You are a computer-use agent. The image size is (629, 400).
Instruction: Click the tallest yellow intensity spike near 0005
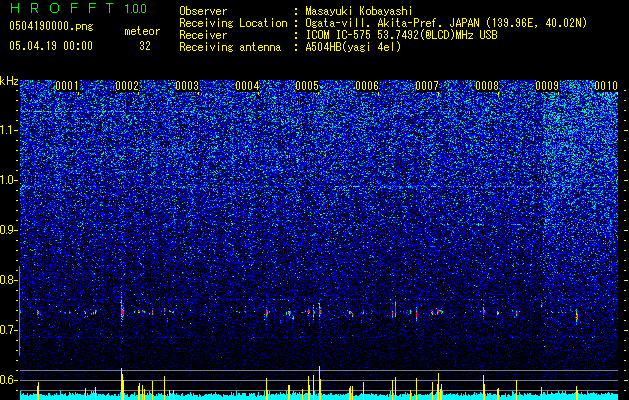pos(320,383)
